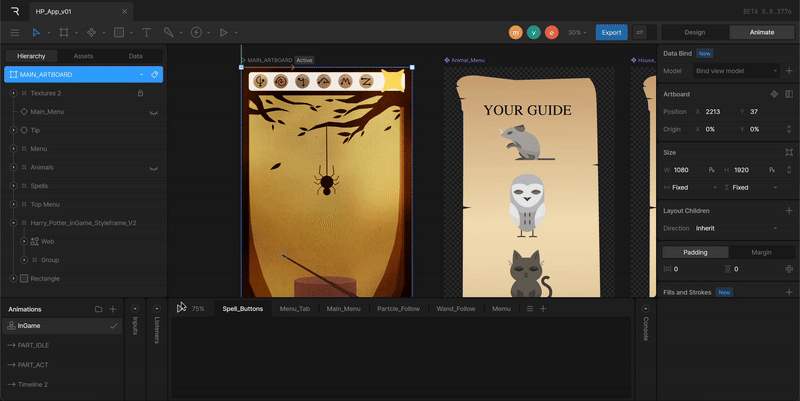Click the Play preview icon in toolbar
Screen dimensions: 800x401
coord(223,33)
